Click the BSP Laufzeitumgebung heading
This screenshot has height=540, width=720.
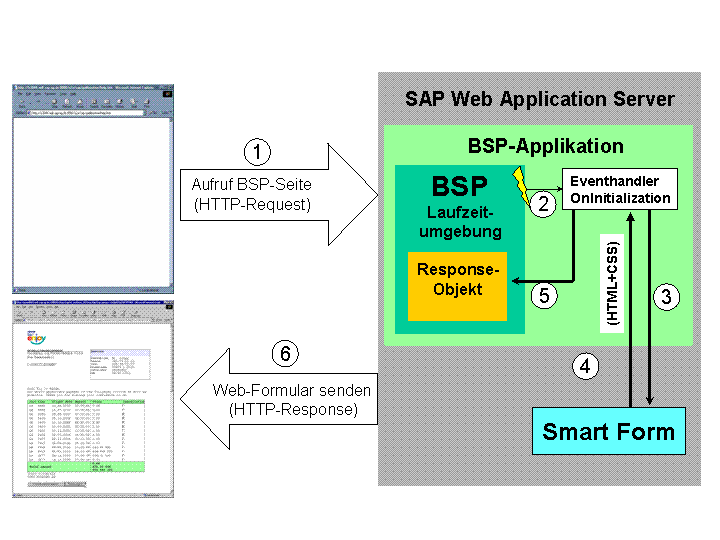point(460,207)
